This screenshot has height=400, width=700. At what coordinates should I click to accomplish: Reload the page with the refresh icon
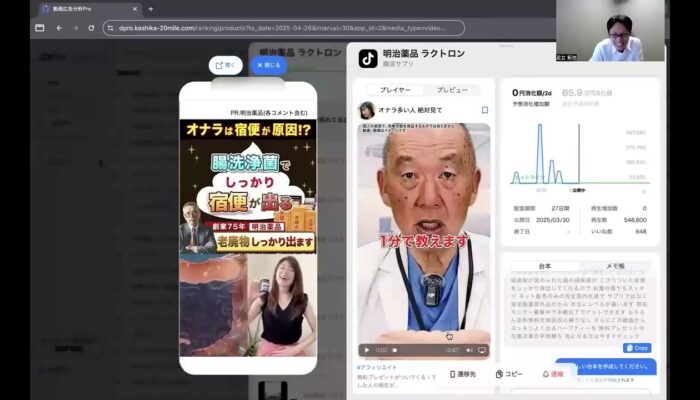[91, 28]
